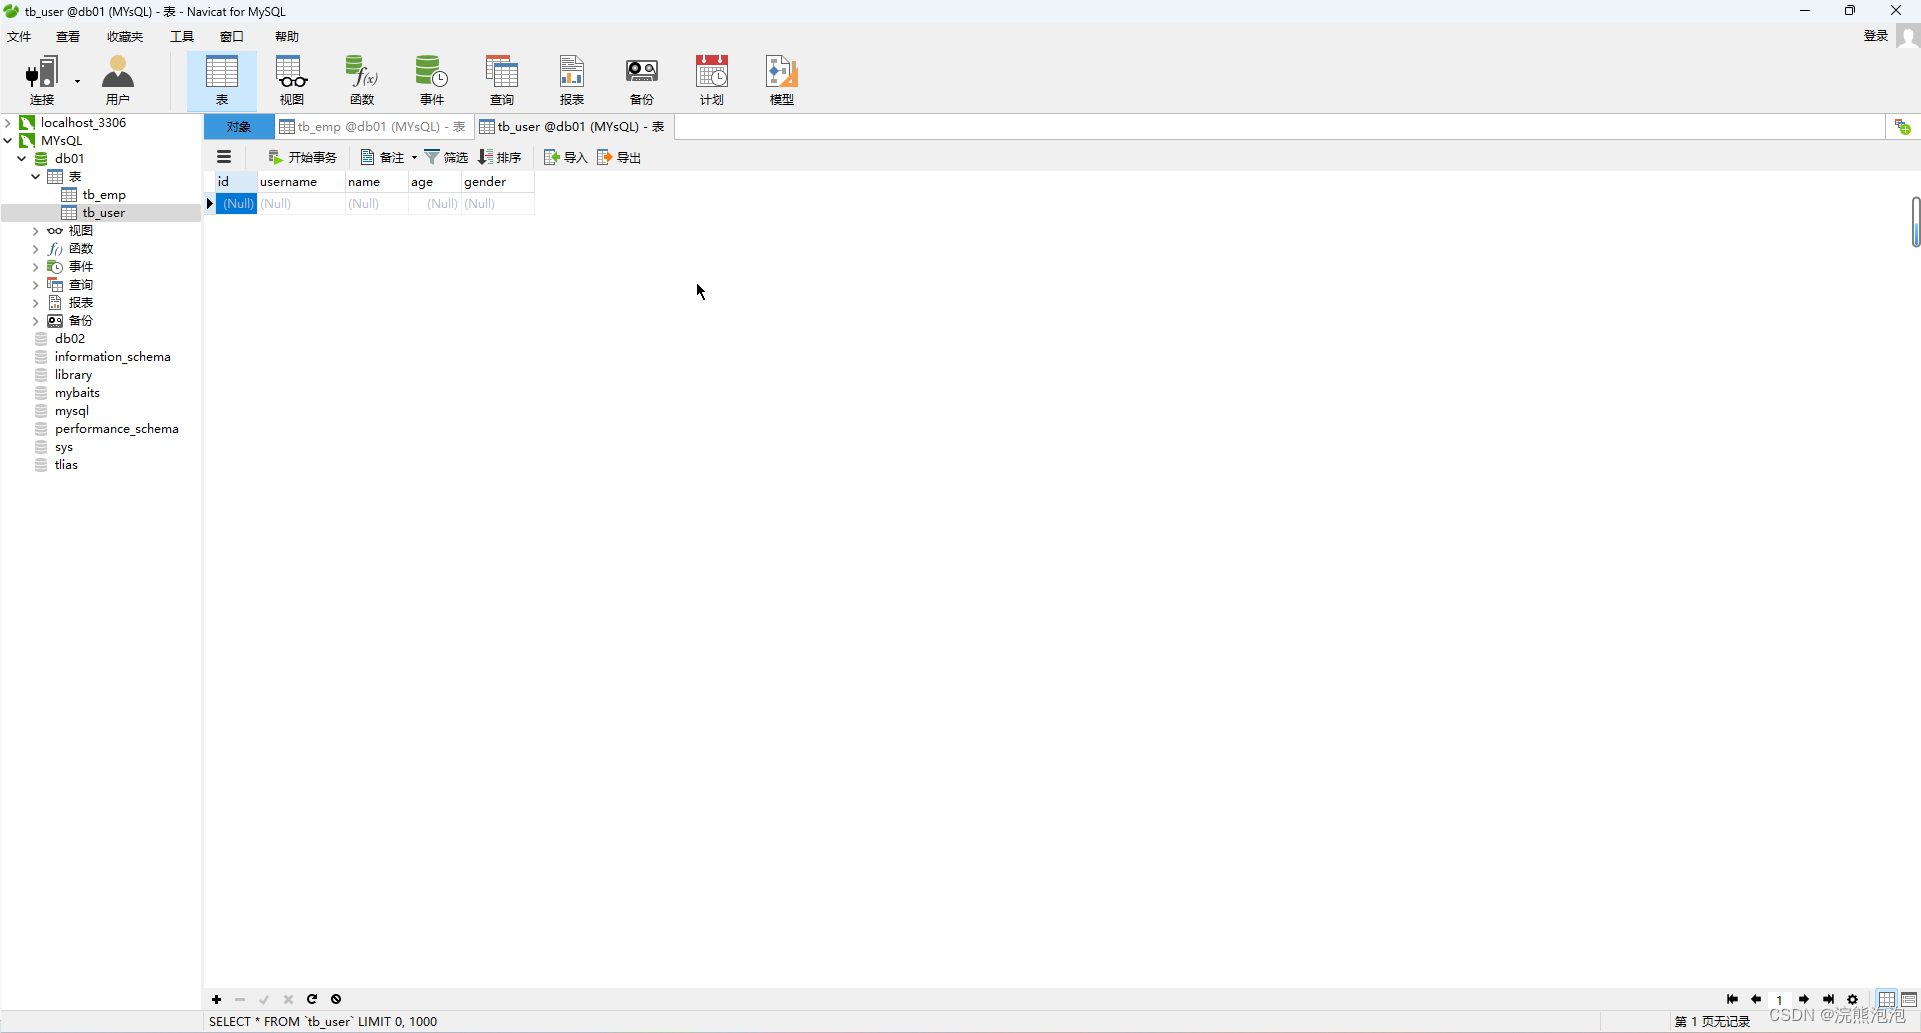Collapse the db01 database tree

tap(21, 158)
